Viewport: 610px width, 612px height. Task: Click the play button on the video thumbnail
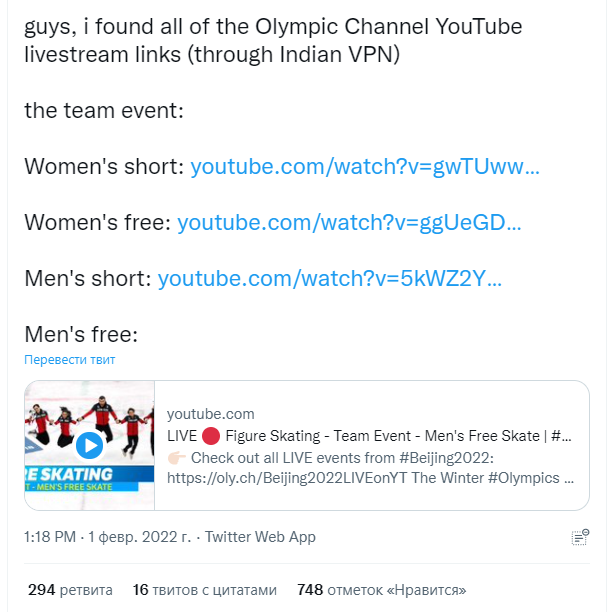pos(89,445)
